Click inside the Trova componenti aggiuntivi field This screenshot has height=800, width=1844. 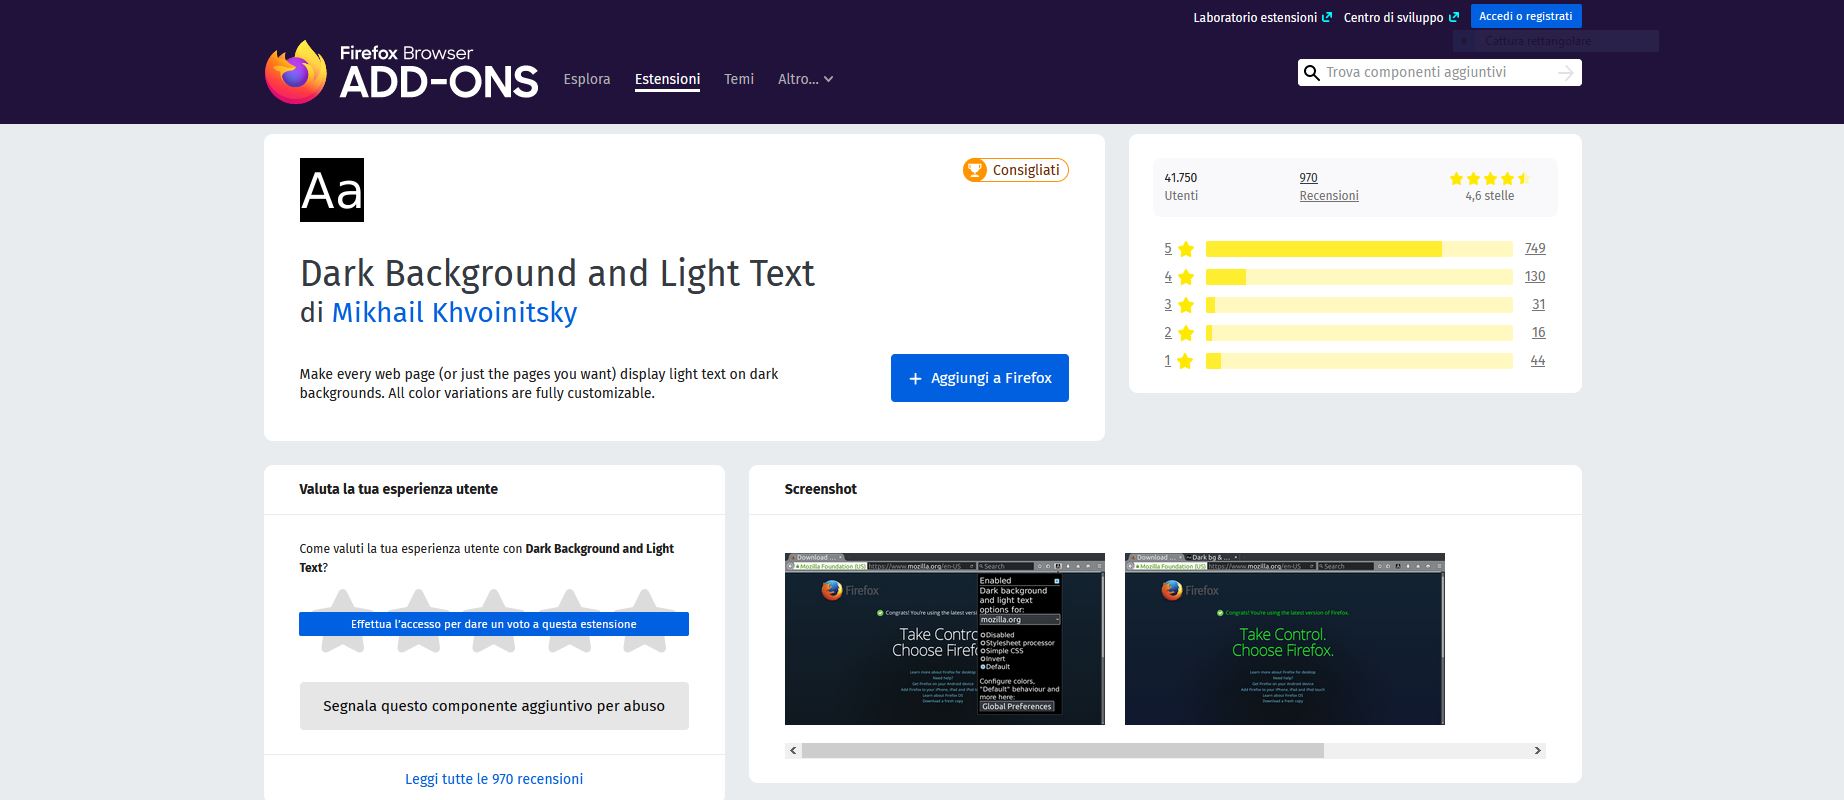point(1438,73)
